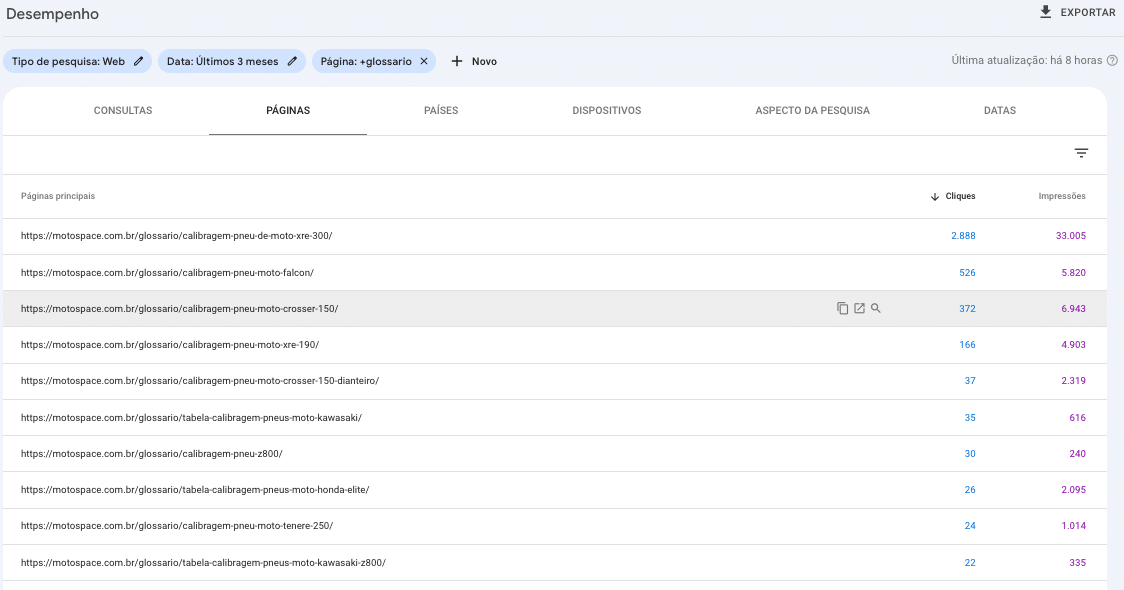1124x590 pixels.
Task: Click the 526 clicks value
Action: pyautogui.click(x=967, y=272)
